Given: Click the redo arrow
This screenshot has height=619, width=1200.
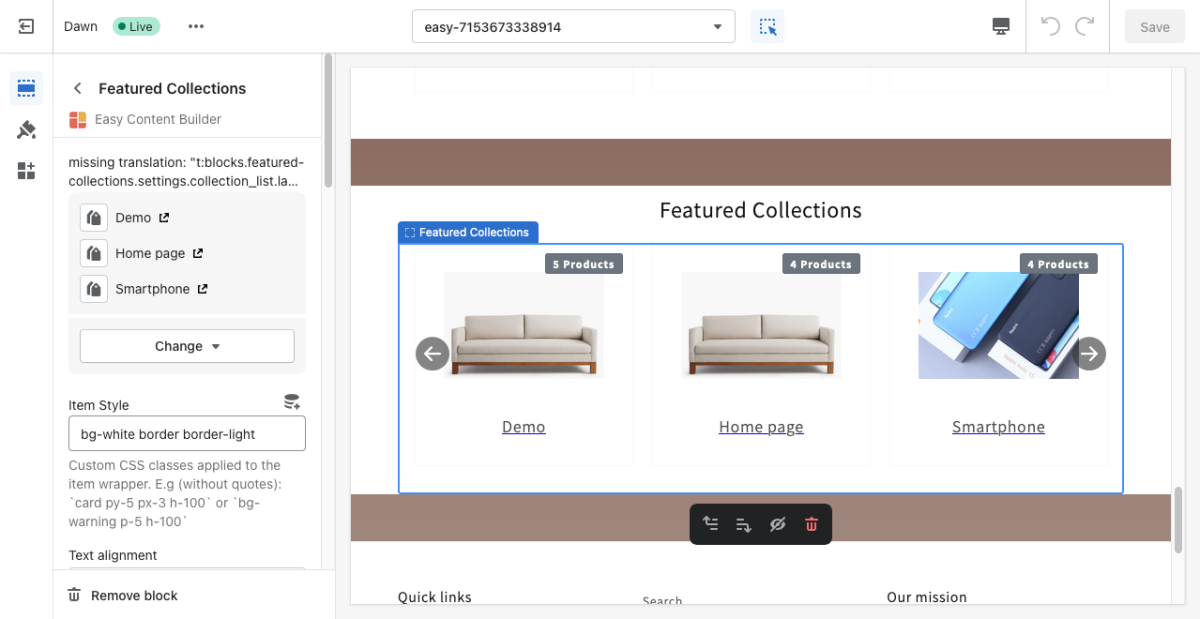Looking at the screenshot, I should (1085, 27).
